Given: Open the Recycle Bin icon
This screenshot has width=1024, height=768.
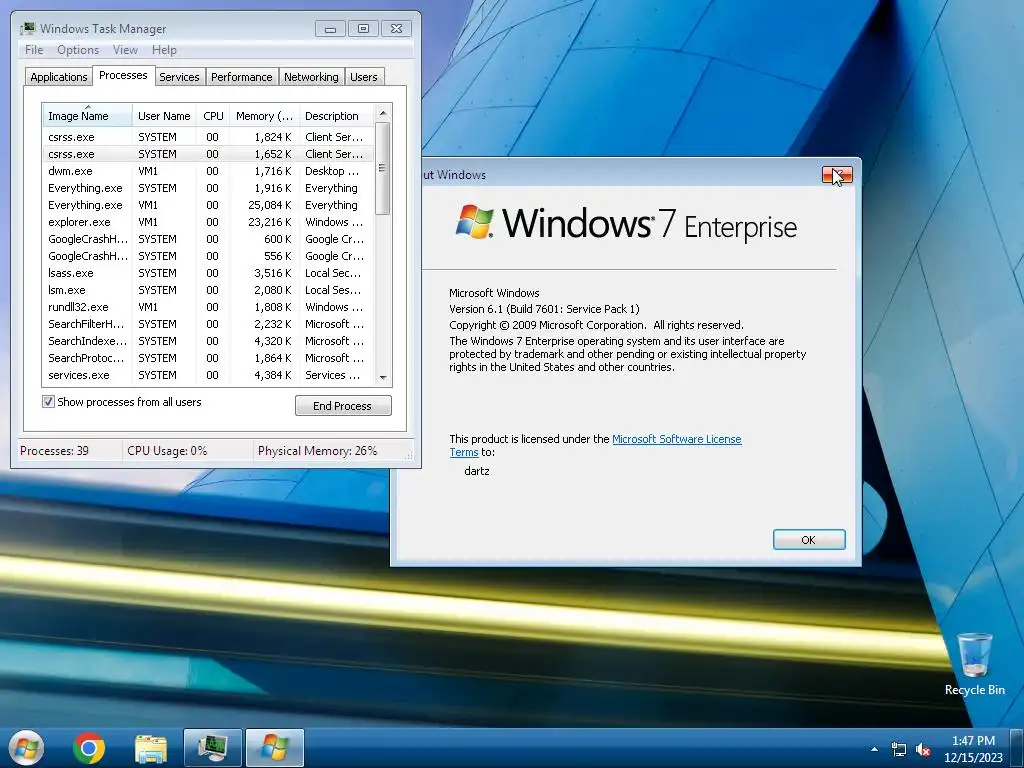Looking at the screenshot, I should click(974, 664).
